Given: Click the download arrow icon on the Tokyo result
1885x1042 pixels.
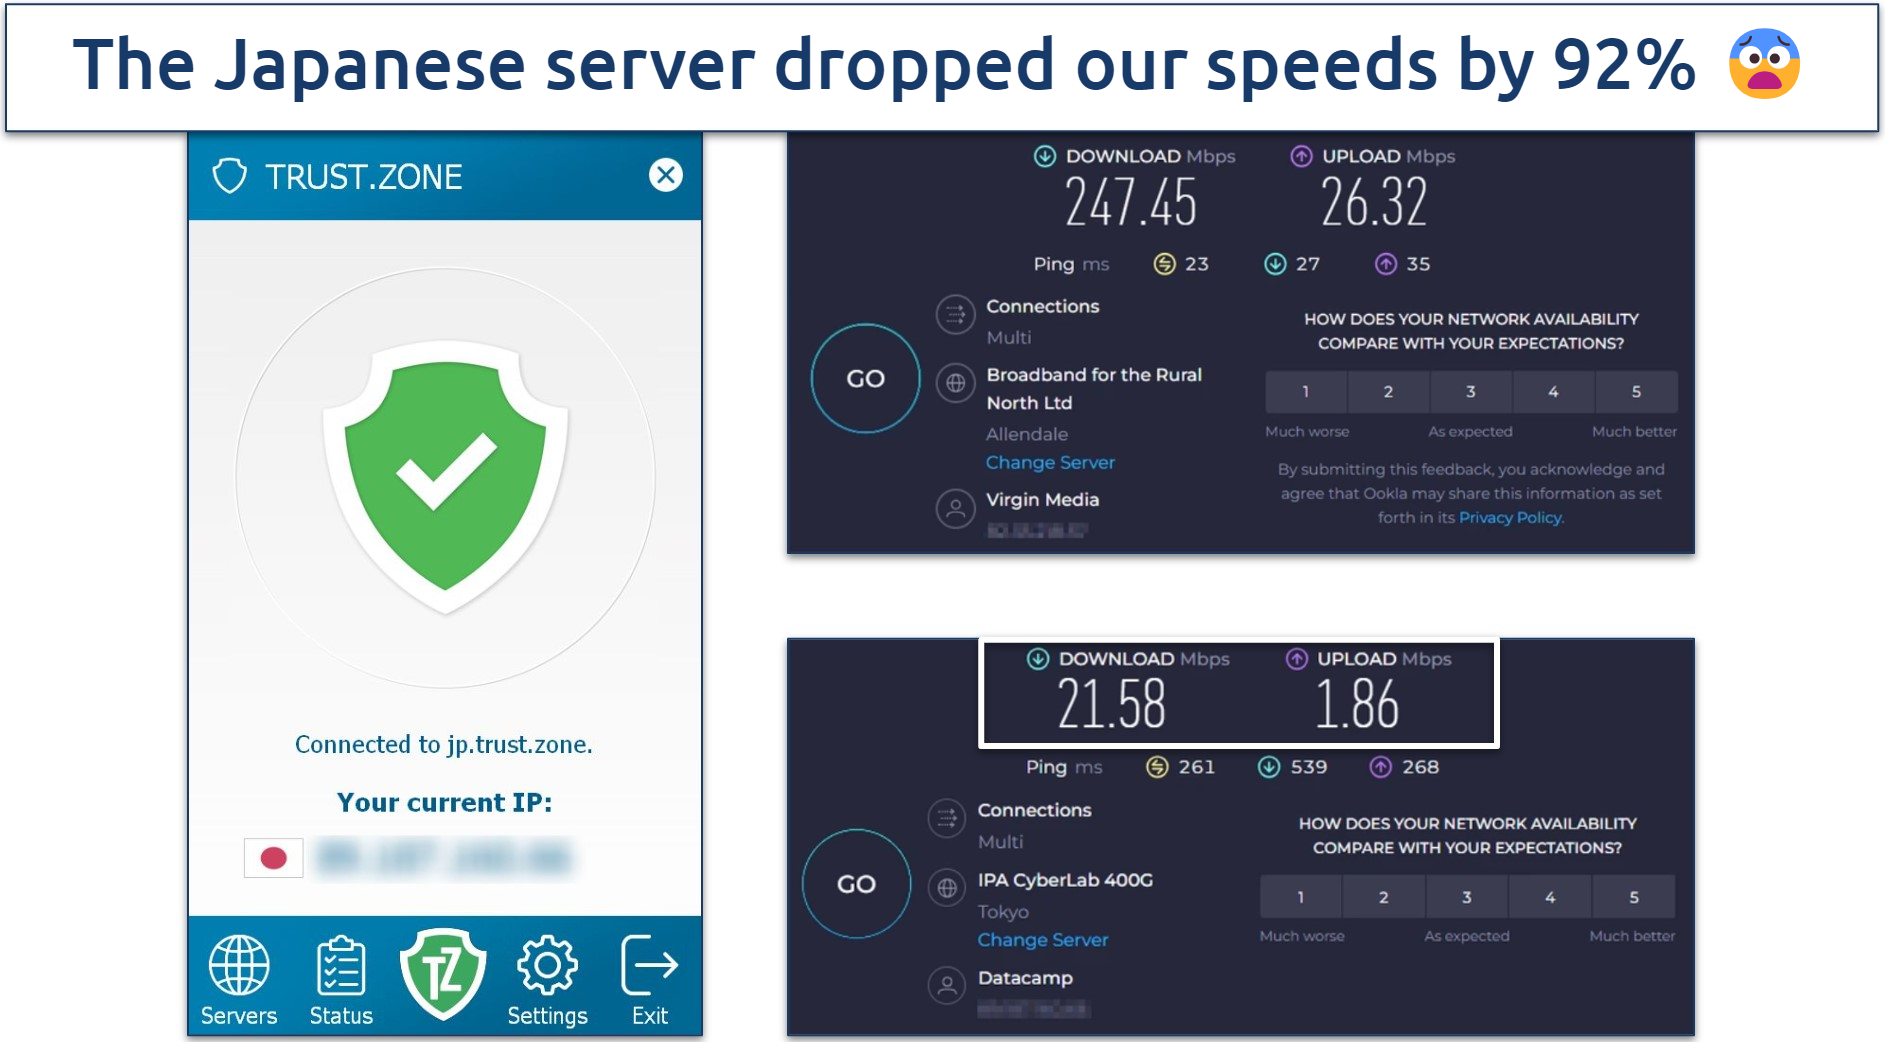Looking at the screenshot, I should coord(1037,659).
